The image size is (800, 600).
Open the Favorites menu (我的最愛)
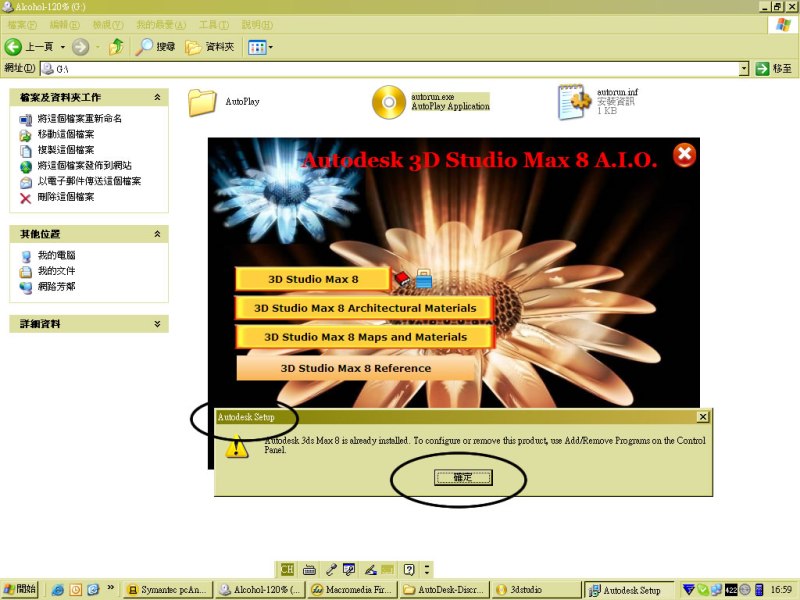pos(161,24)
